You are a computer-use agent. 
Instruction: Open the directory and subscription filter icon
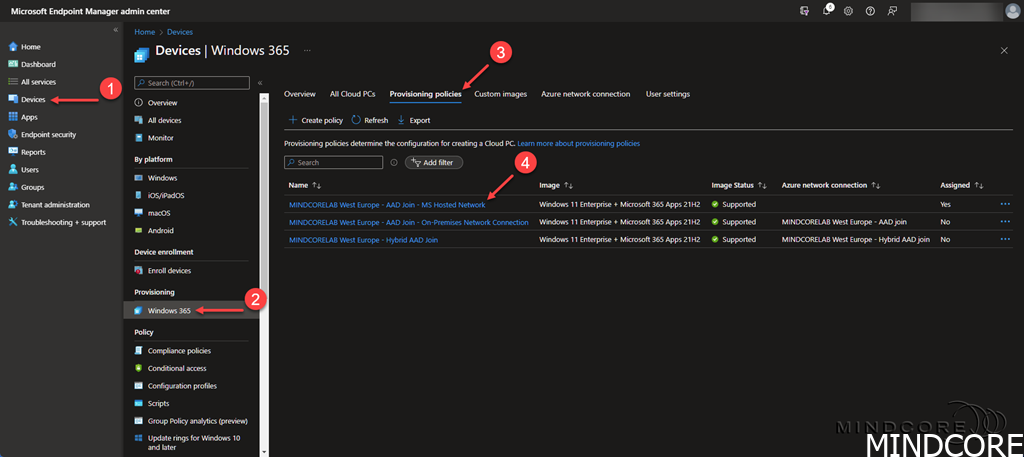tap(805, 11)
